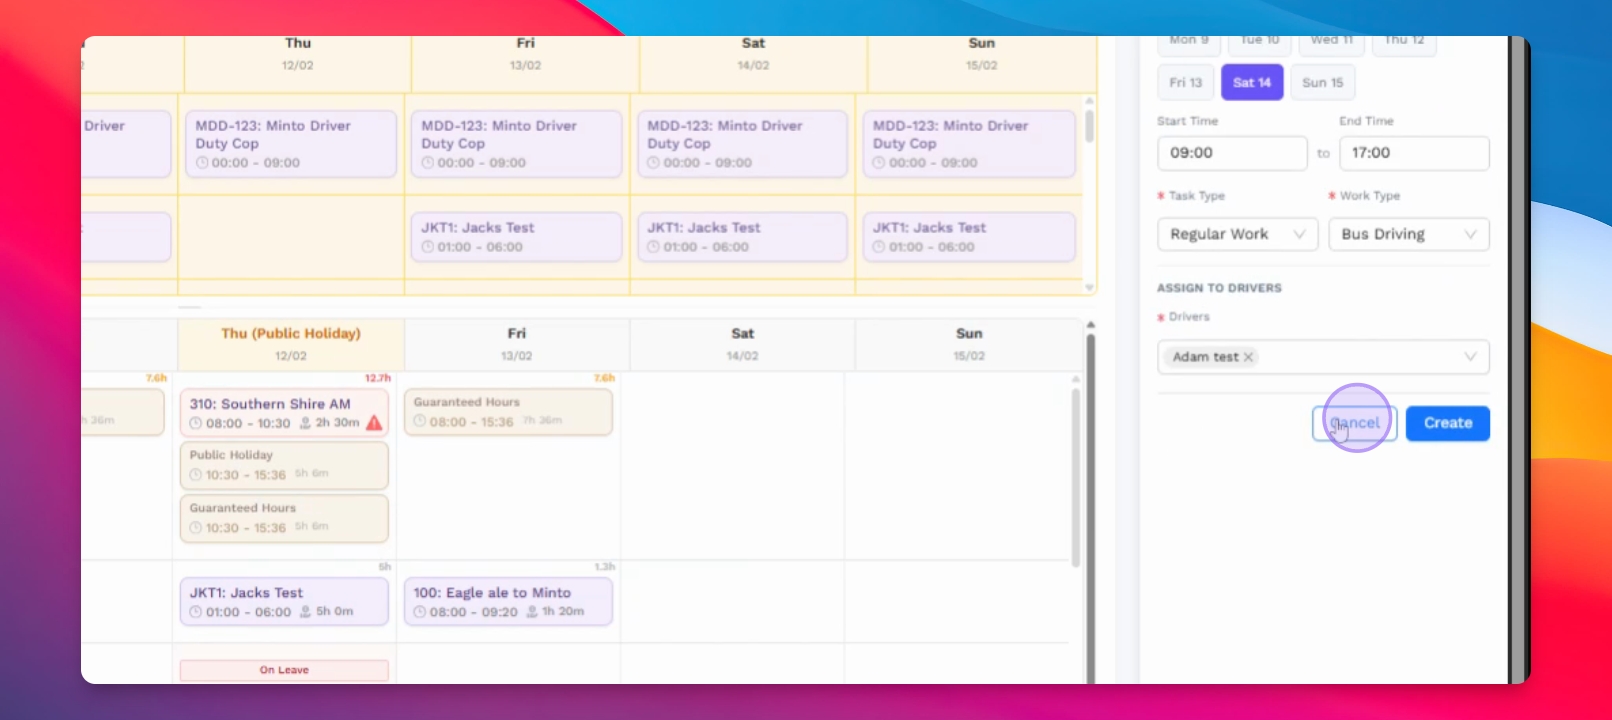Open Thursday's Guaranteed Hours 10:30 - 15:36 card

tap(284, 518)
